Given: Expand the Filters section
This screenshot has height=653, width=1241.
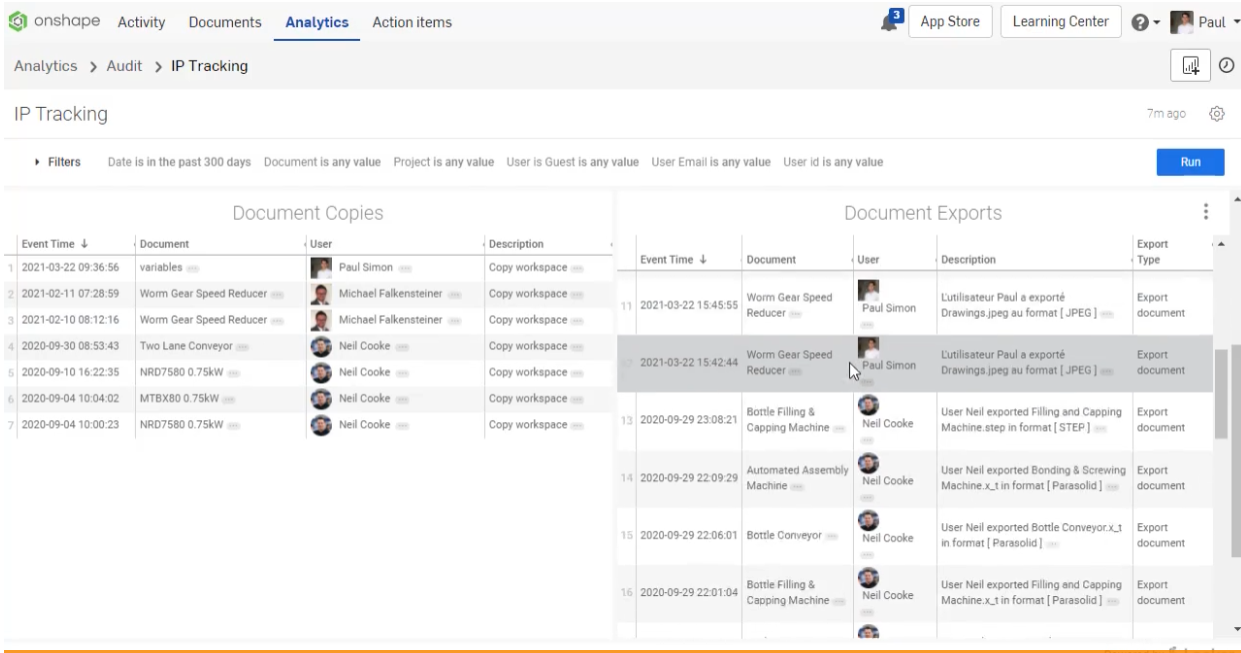Looking at the screenshot, I should coord(57,162).
